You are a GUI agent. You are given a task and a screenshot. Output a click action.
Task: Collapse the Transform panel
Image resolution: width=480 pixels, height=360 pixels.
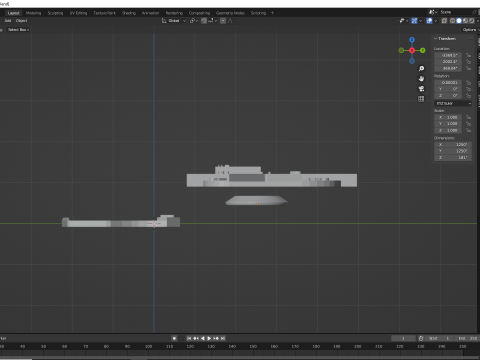(435, 39)
